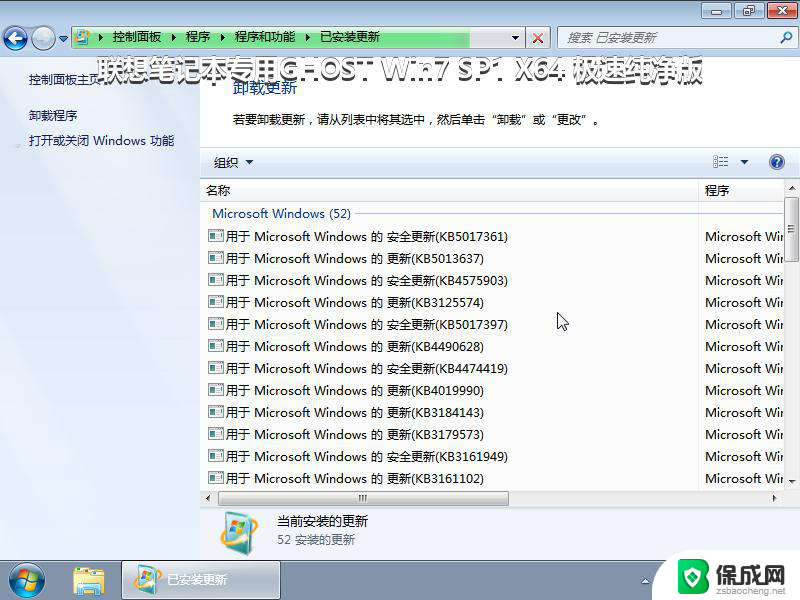Image resolution: width=800 pixels, height=600 pixels.
Task: Select 已安装更新 breadcrumb in address bar
Action: tap(350, 37)
